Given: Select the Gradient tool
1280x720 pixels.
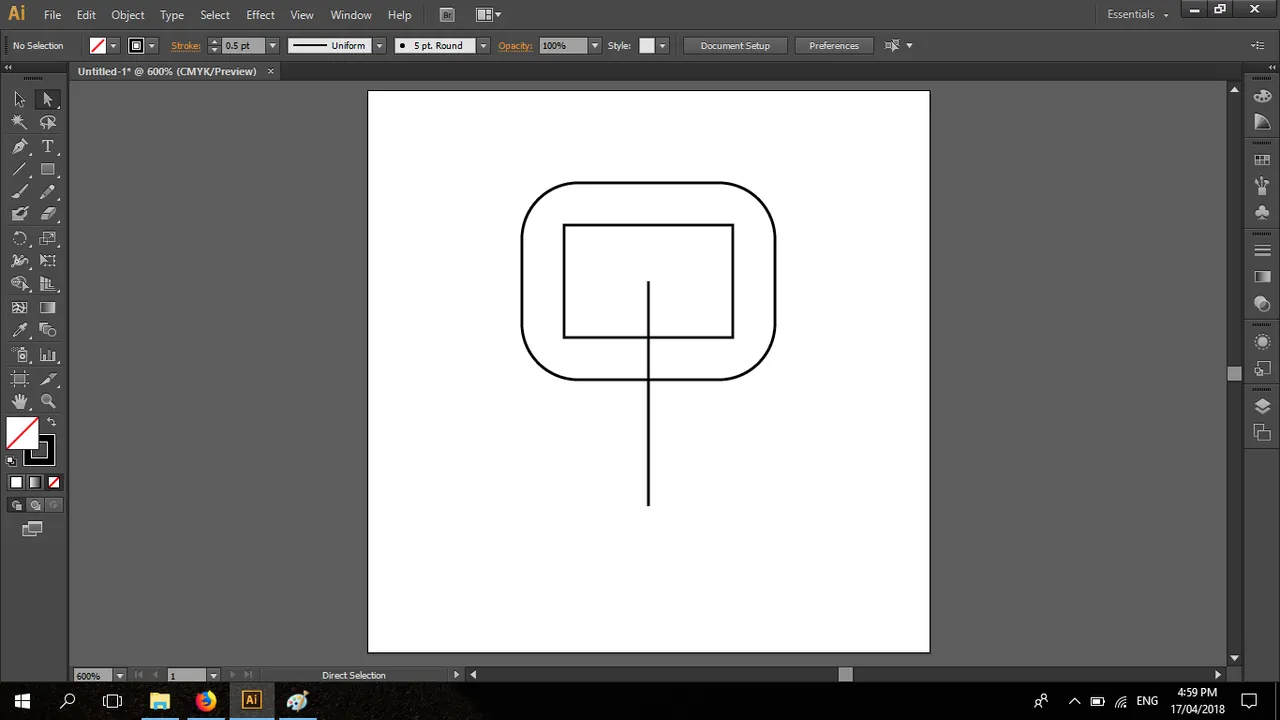Looking at the screenshot, I should point(47,308).
